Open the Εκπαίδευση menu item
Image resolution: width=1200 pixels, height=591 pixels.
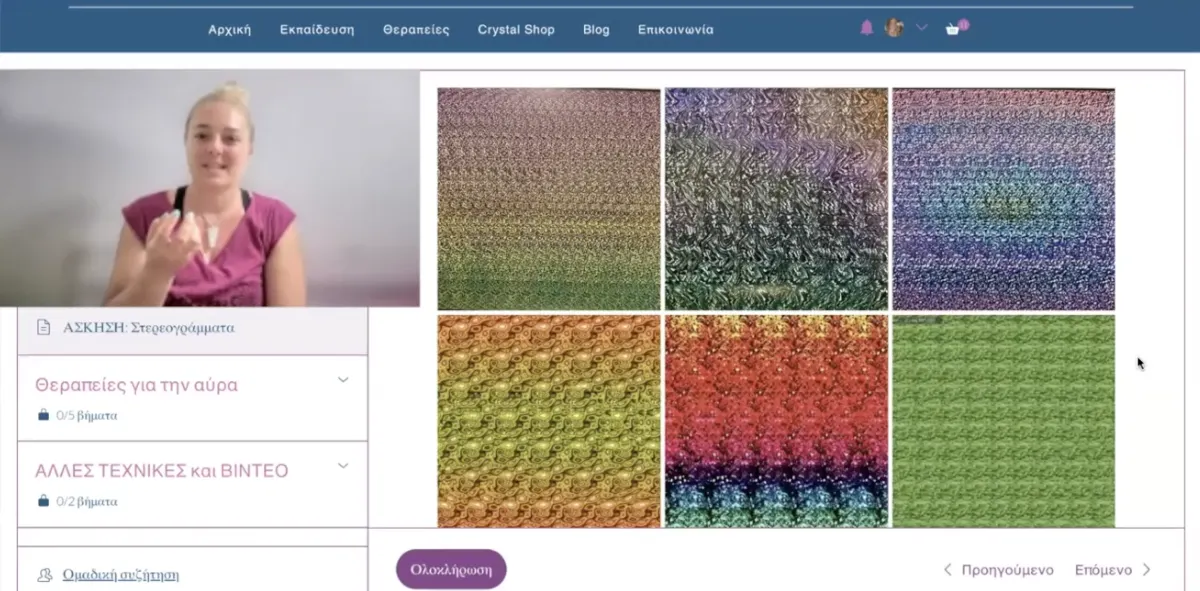click(x=317, y=29)
